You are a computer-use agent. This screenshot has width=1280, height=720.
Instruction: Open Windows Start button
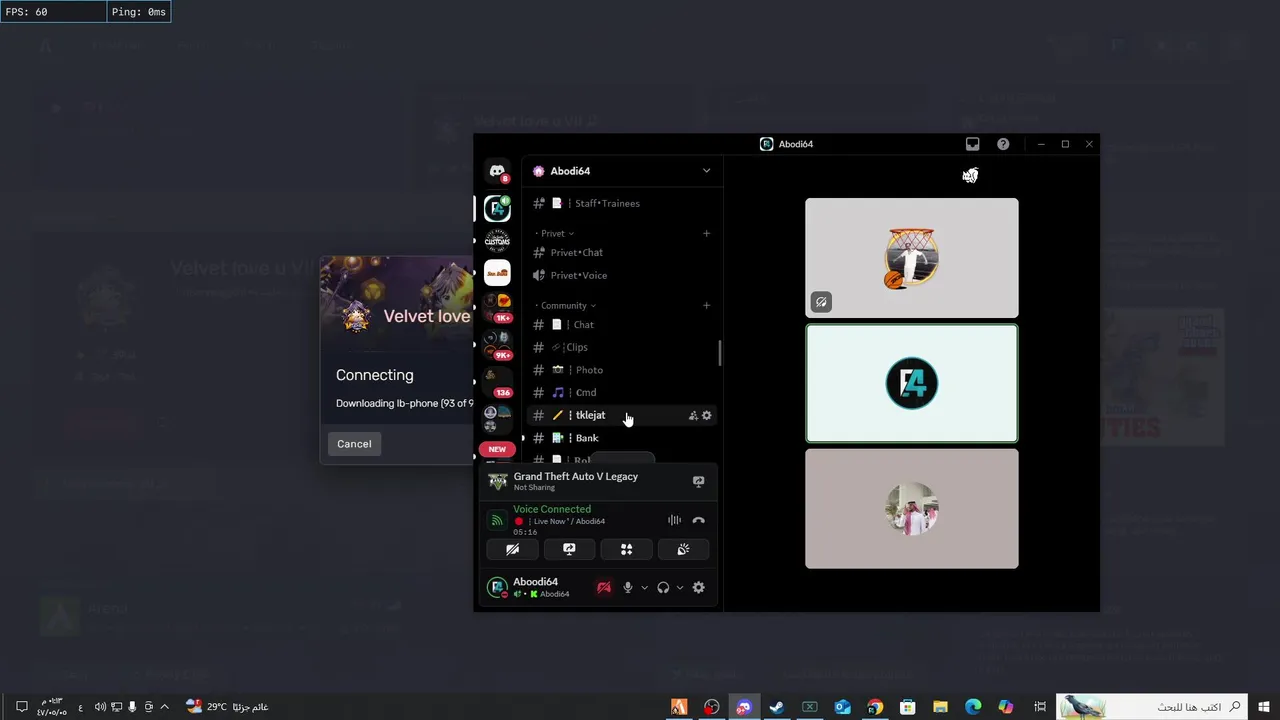click(1264, 707)
